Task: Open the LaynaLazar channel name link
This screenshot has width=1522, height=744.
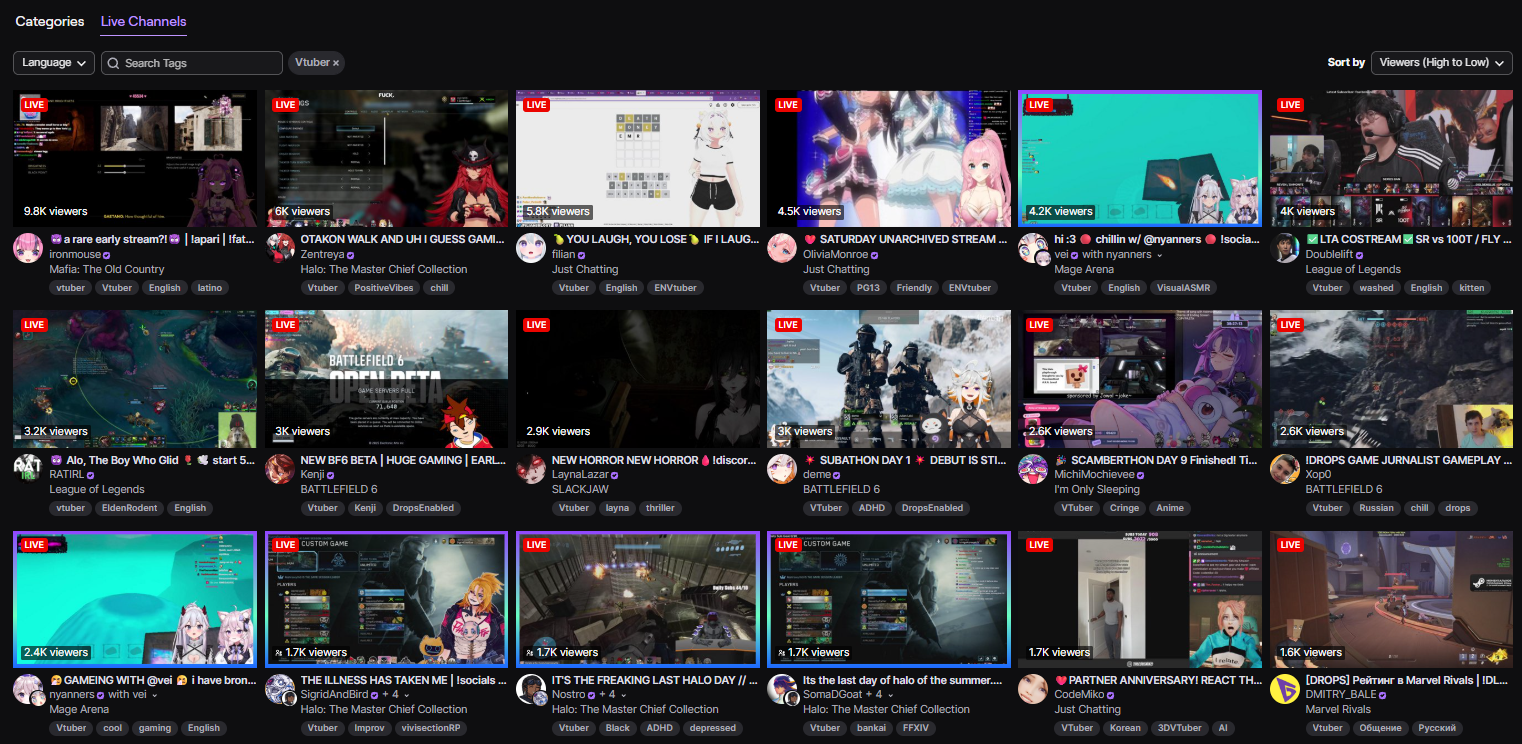Action: [x=582, y=475]
